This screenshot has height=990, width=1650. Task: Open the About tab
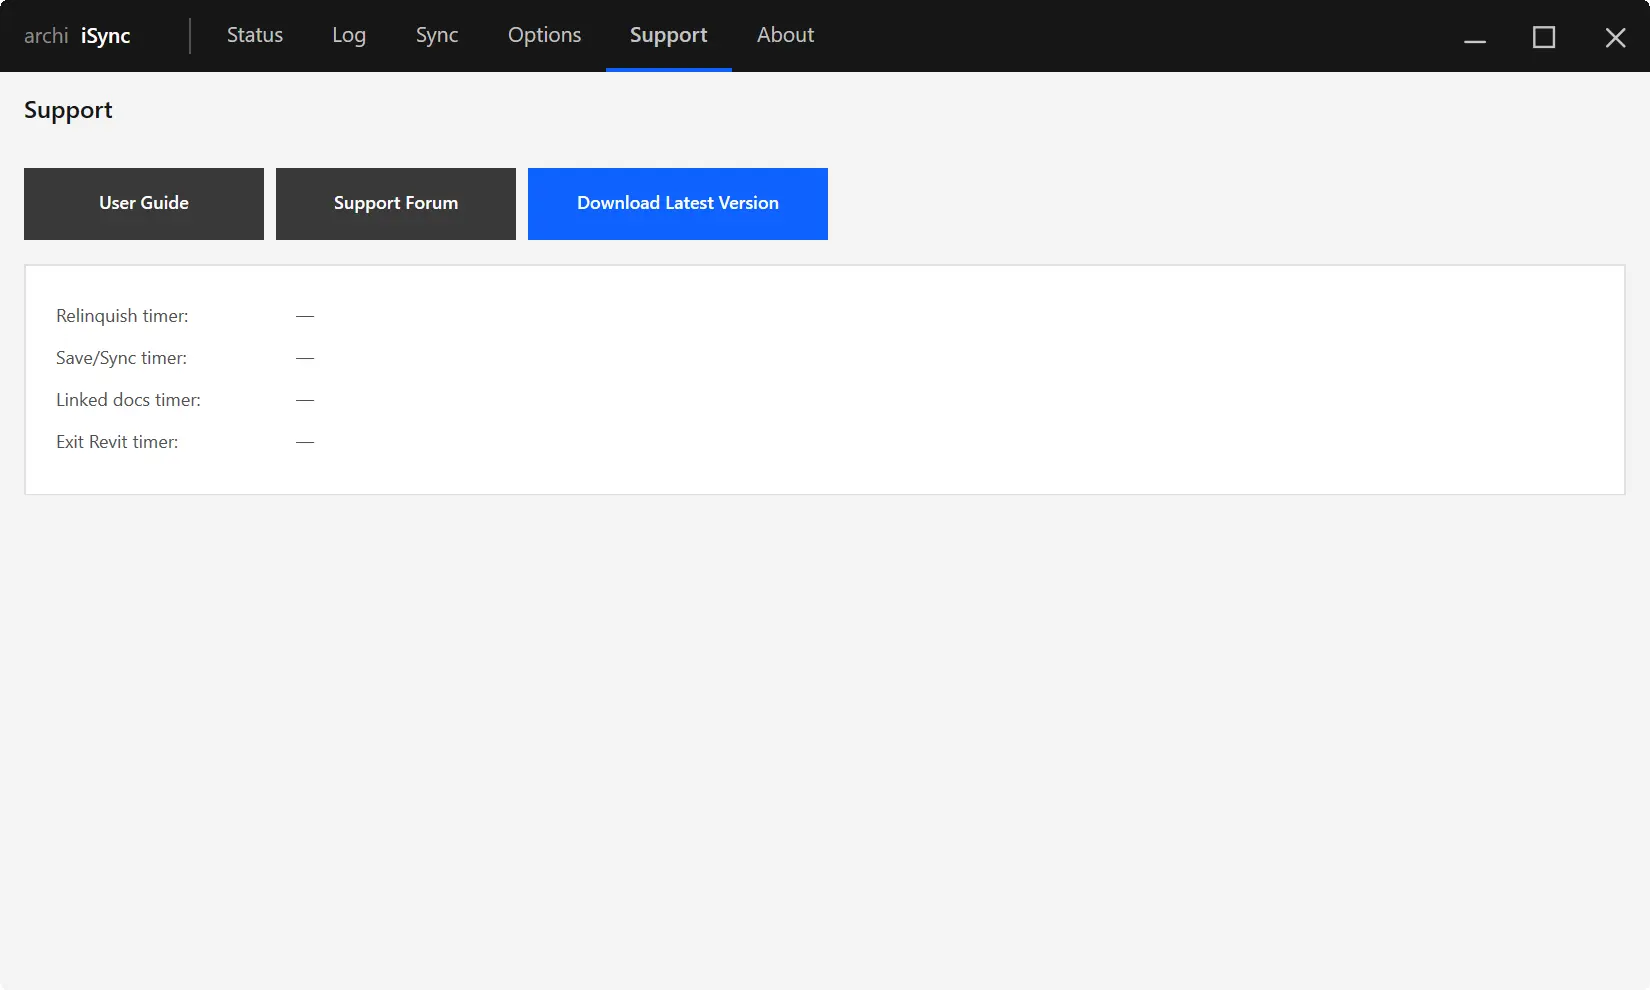784,35
